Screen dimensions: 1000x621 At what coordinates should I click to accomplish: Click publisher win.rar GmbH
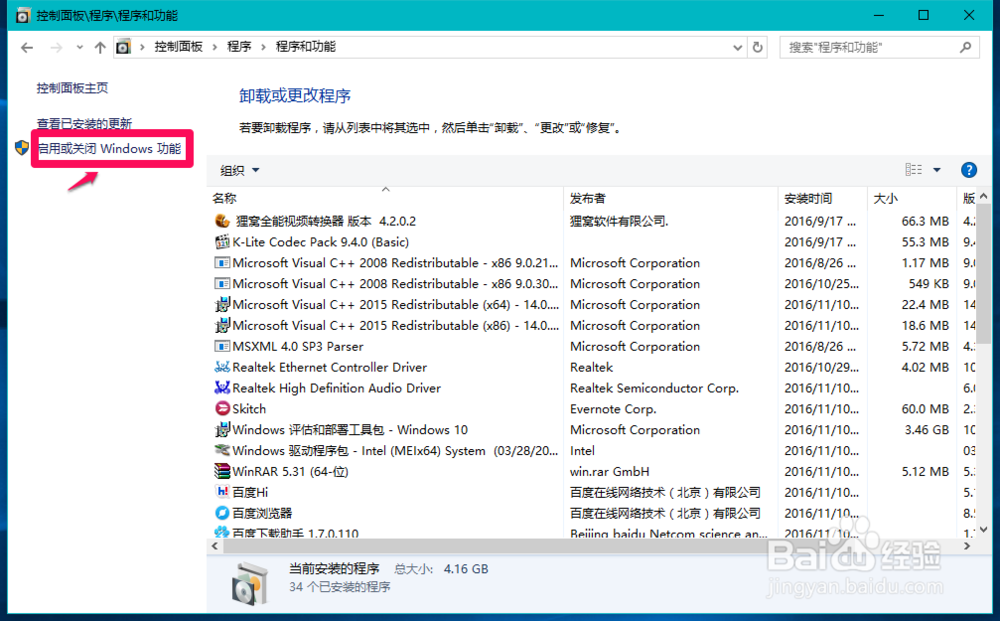click(x=609, y=472)
